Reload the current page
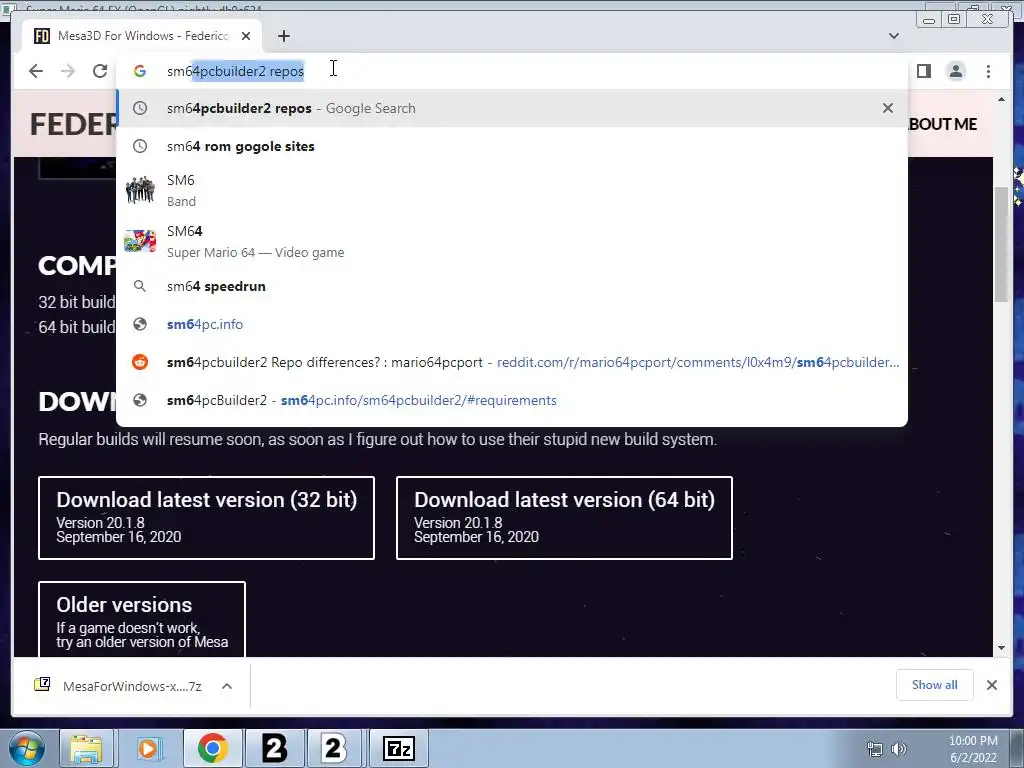Viewport: 1024px width, 768px height. (x=99, y=71)
